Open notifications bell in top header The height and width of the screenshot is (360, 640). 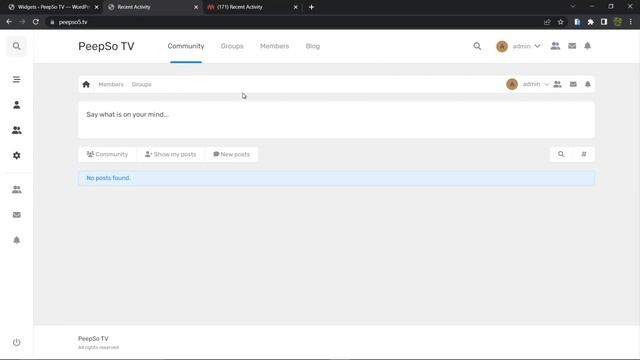[587, 46]
